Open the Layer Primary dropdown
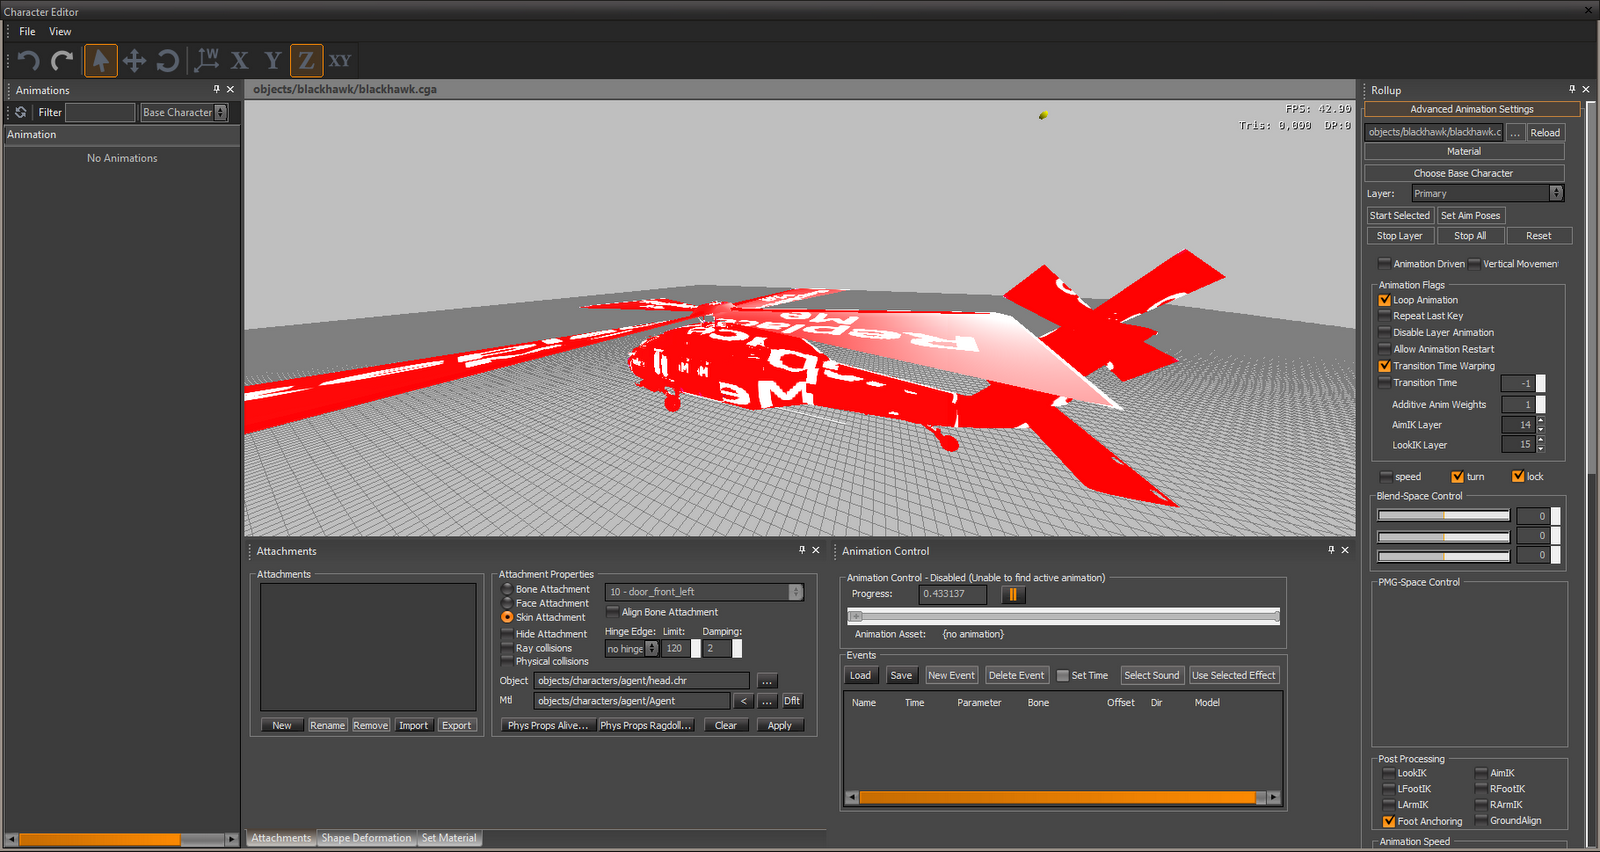Image resolution: width=1600 pixels, height=852 pixels. (x=1487, y=193)
